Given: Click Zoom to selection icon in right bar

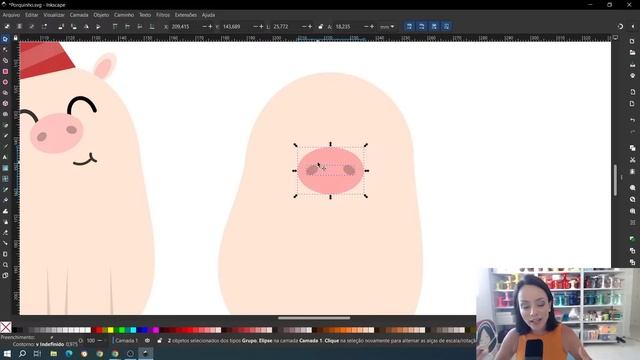Looking at the screenshot, I should click(x=632, y=188).
